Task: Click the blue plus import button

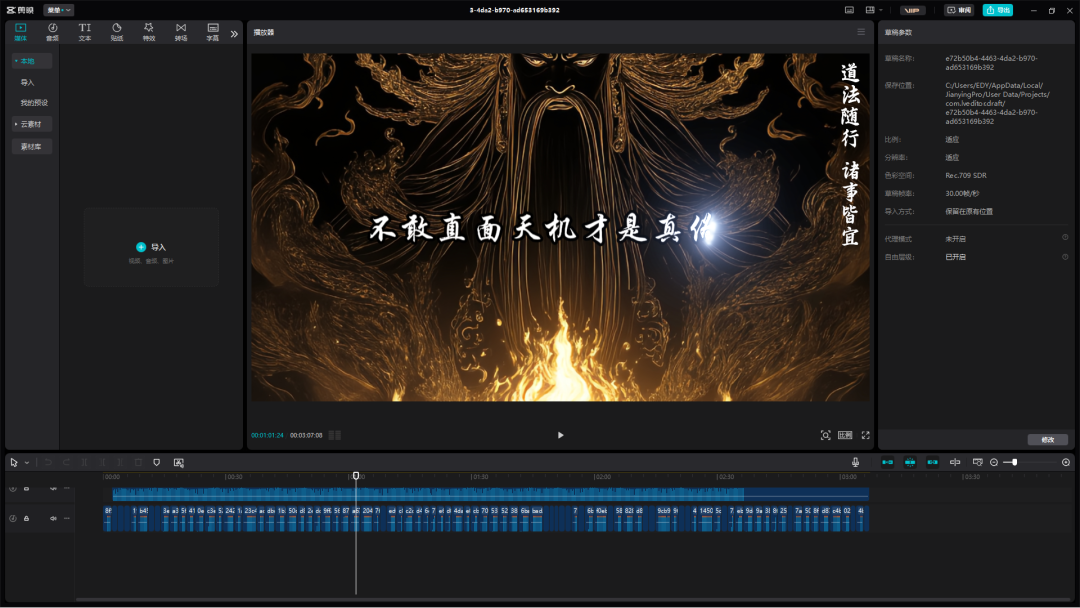Action: [x=141, y=247]
